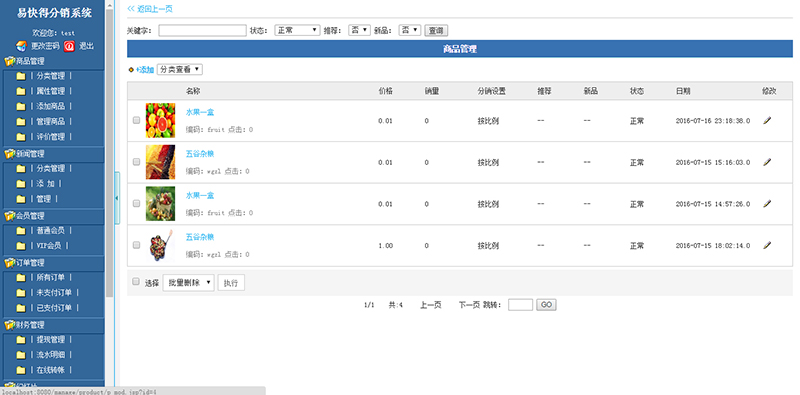Image resolution: width=800 pixels, height=395 pixels.
Task: Tick checkbox for 五谷杂粮 priced 0.01
Action: pos(136,162)
